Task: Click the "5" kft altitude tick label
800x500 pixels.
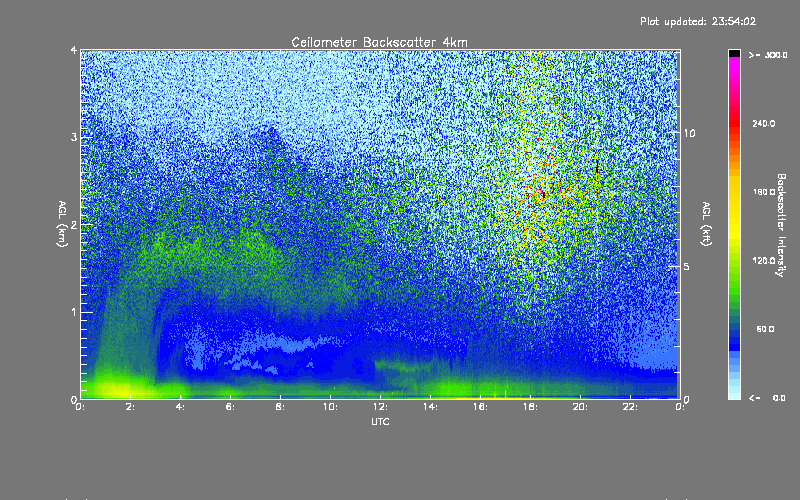Action: [x=687, y=267]
